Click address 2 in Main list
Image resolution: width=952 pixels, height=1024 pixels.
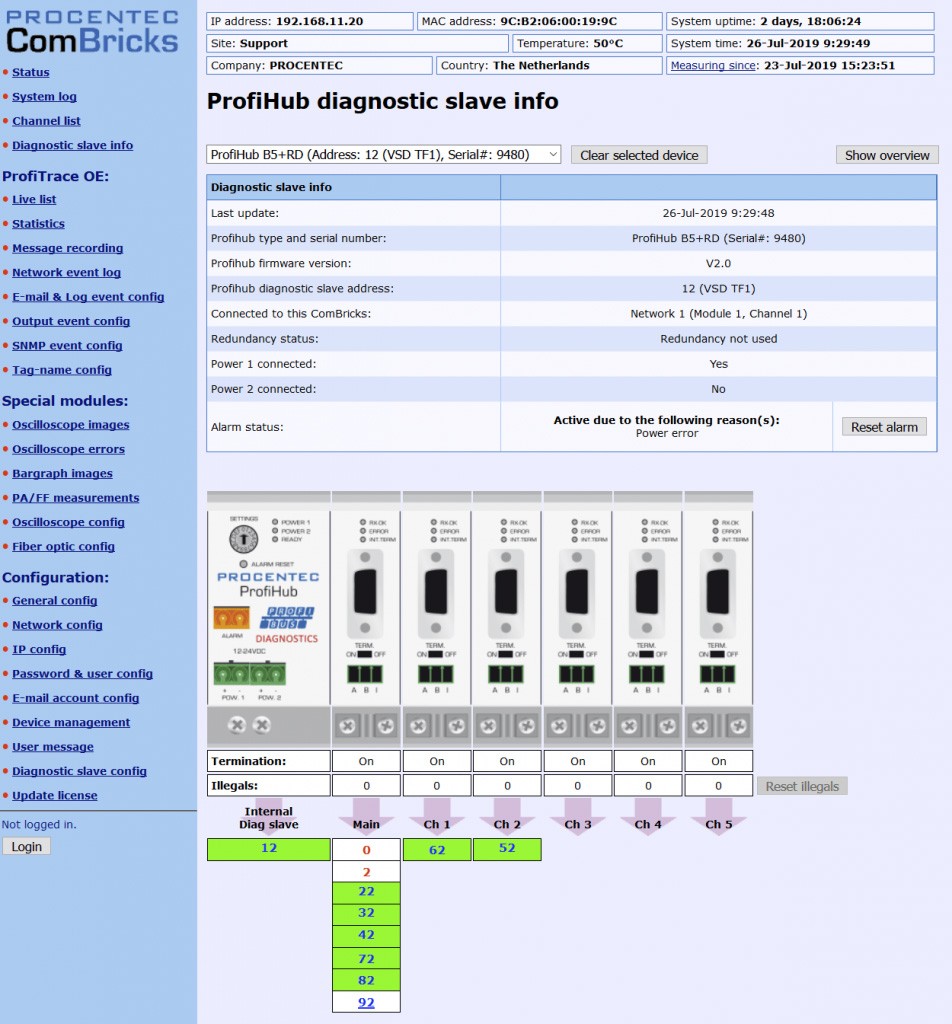tap(366, 872)
